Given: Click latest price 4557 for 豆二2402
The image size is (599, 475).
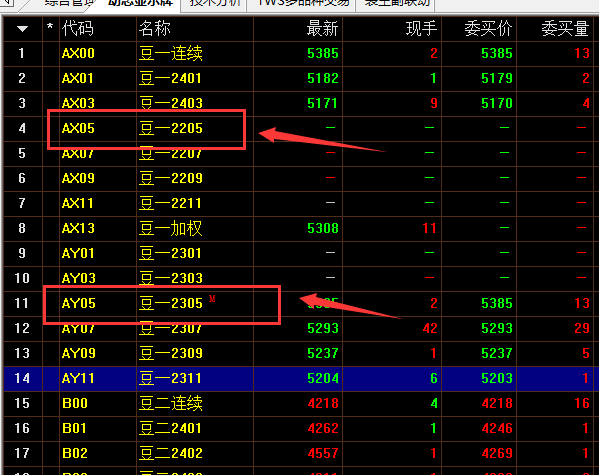Looking at the screenshot, I should point(323,453).
